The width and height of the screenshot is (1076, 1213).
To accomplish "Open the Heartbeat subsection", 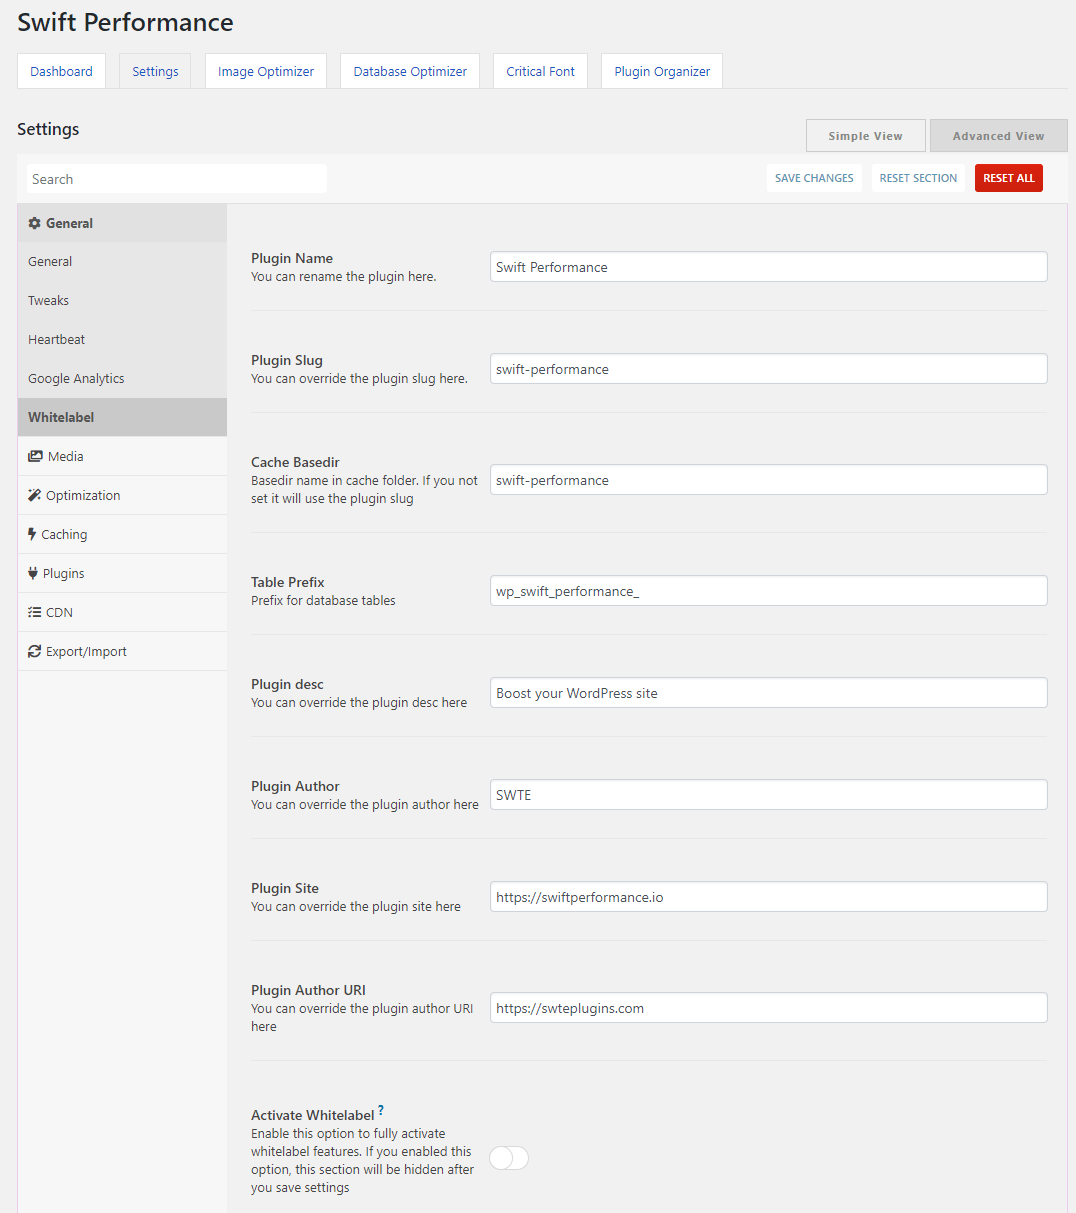I will (122, 339).
